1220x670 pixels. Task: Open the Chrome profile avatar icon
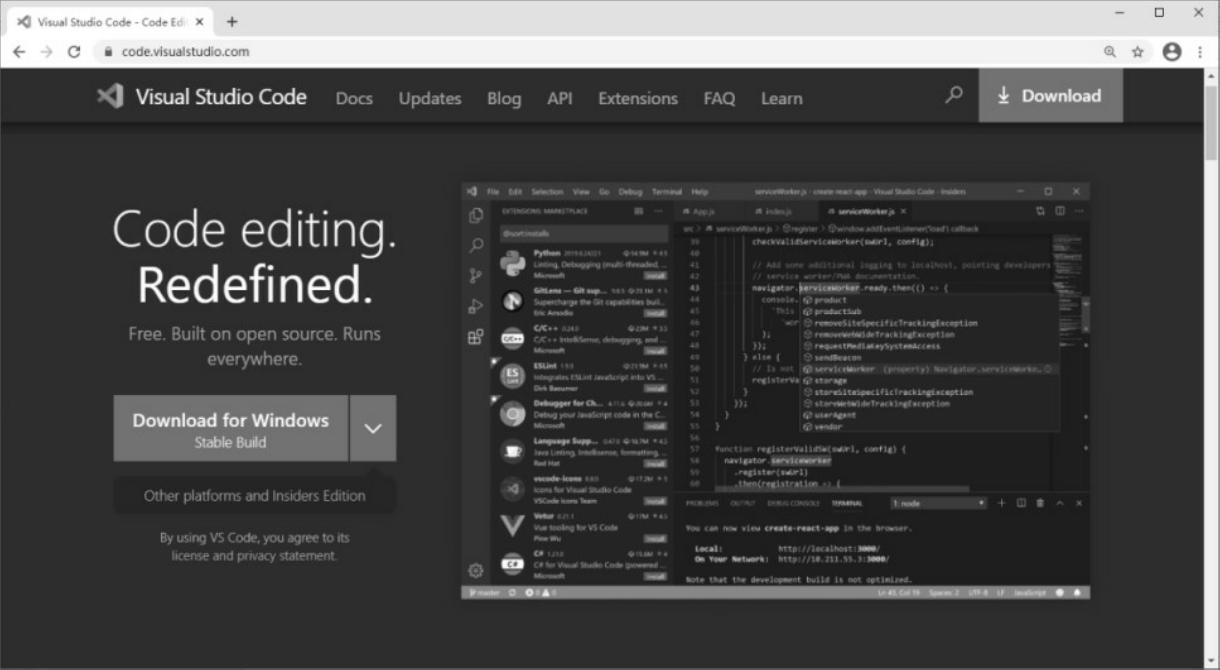tap(1172, 52)
